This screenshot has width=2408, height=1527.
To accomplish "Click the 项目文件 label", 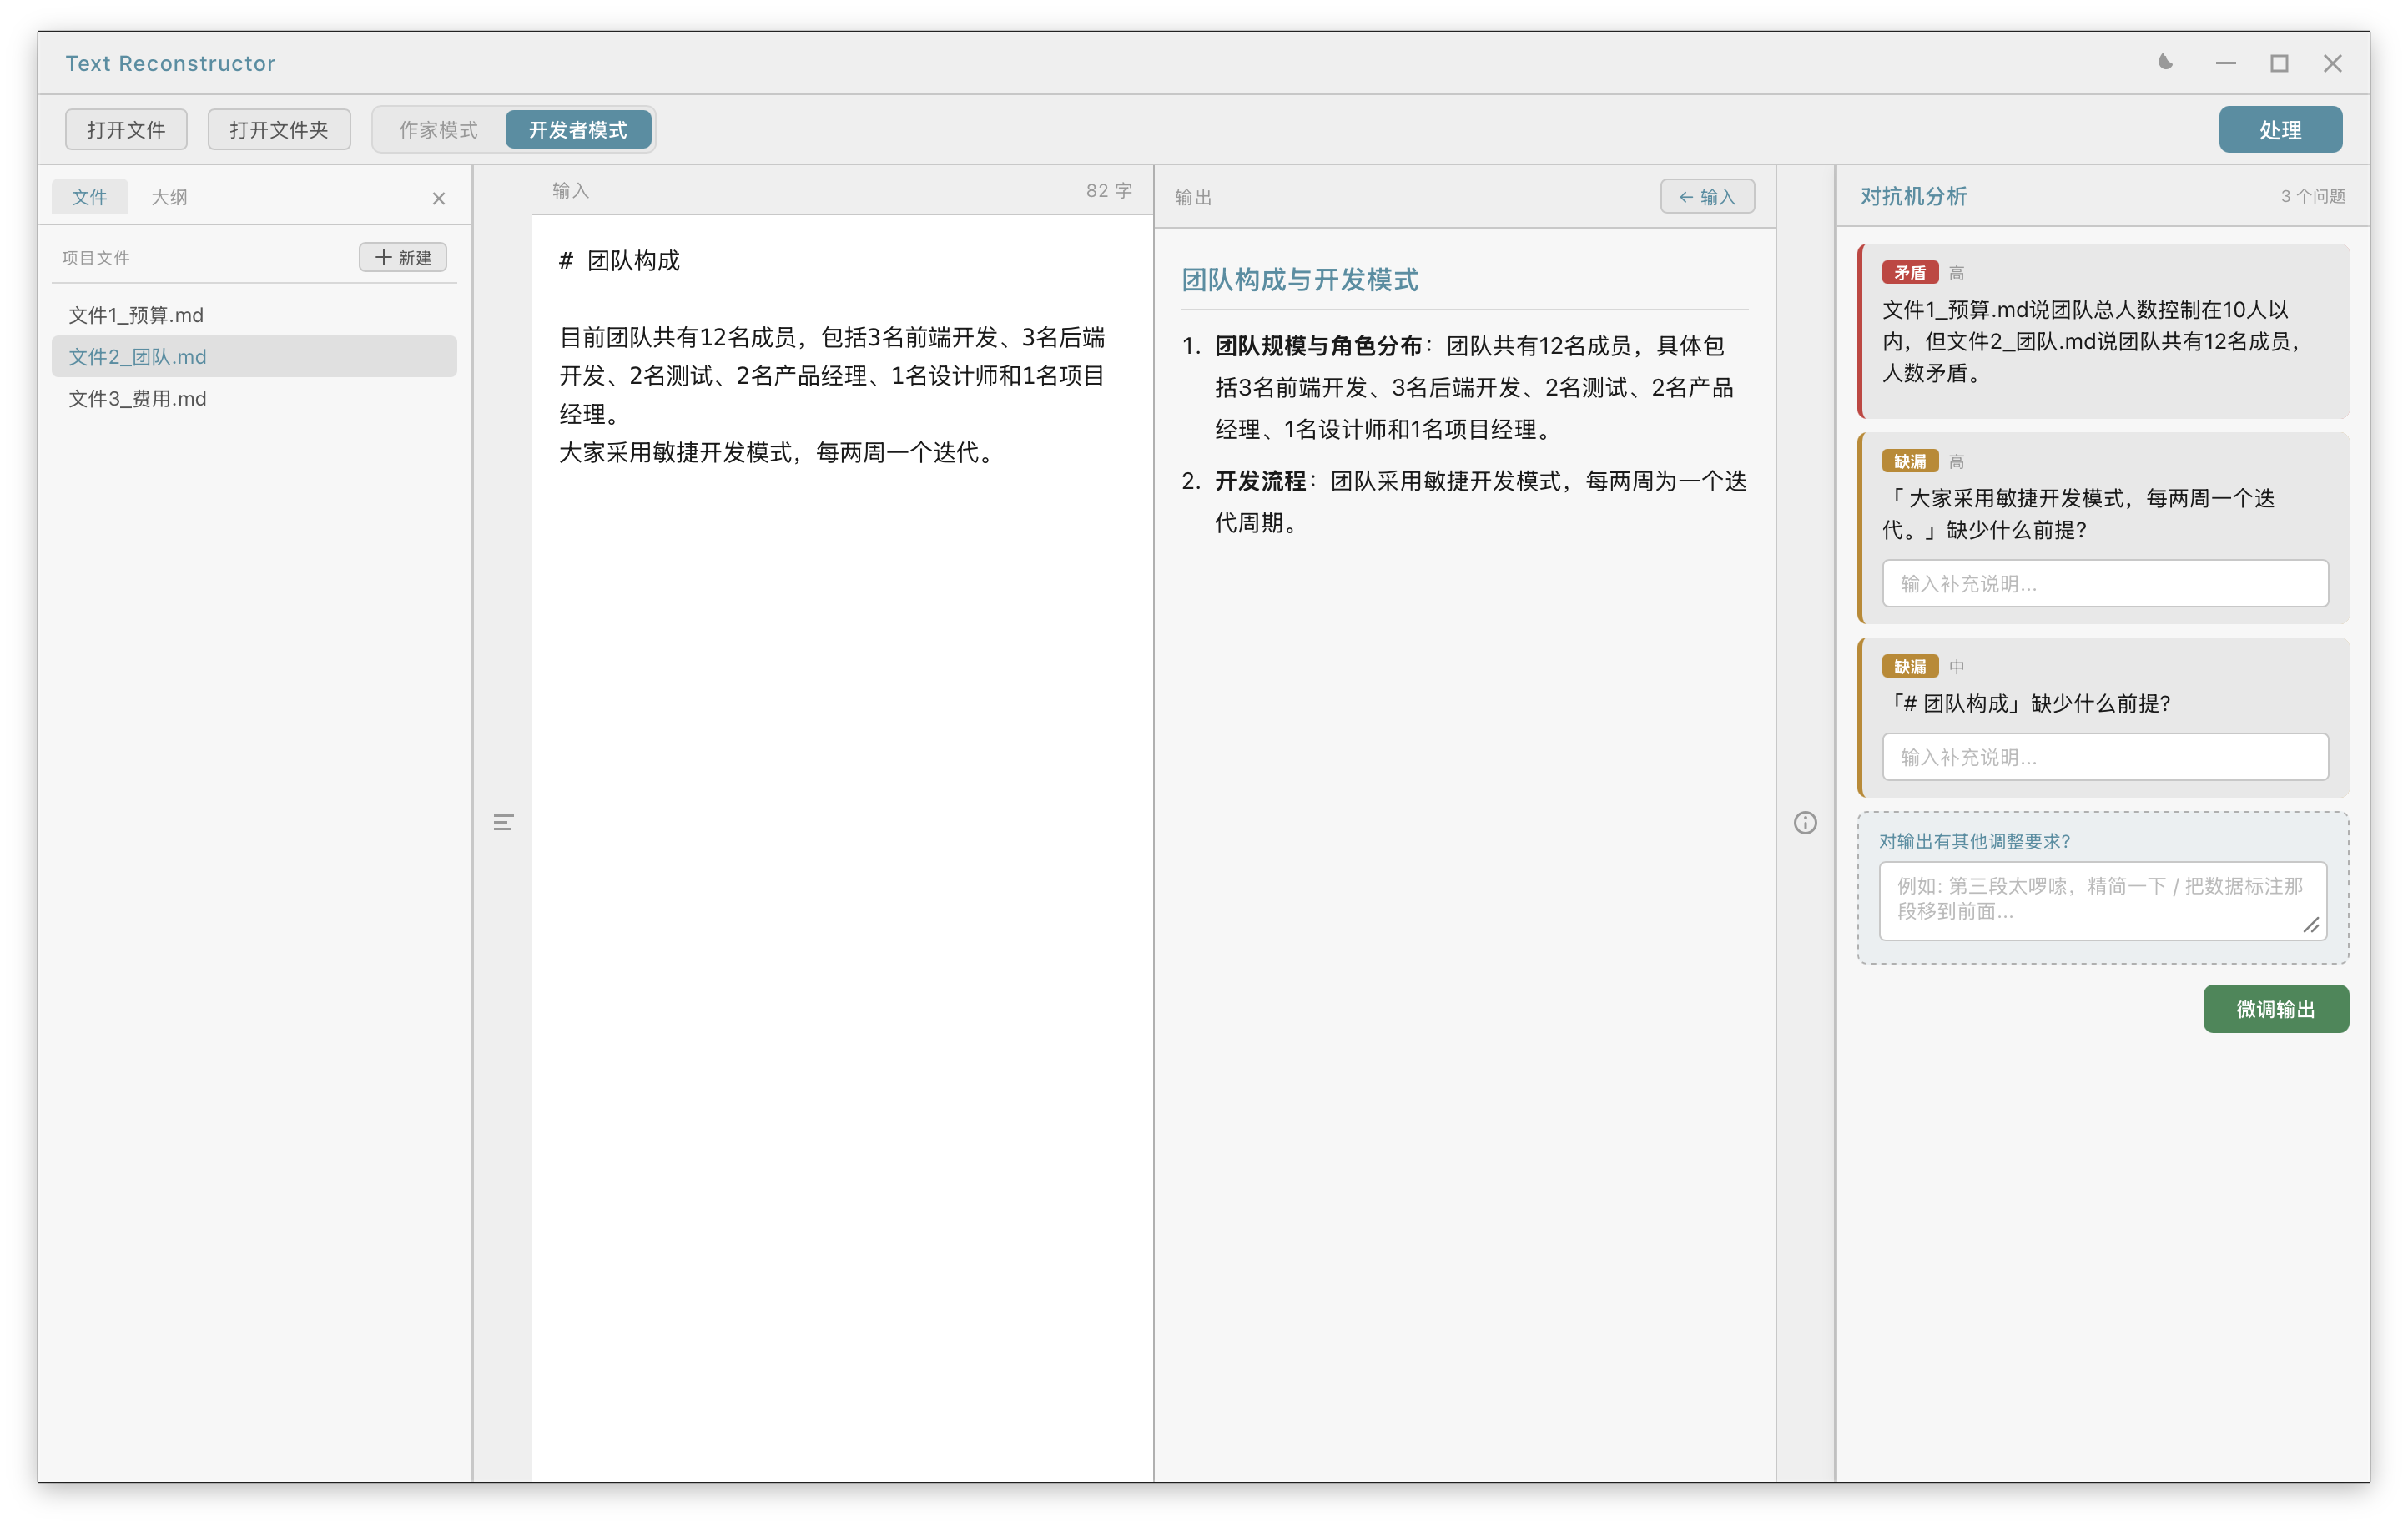I will pos(96,258).
